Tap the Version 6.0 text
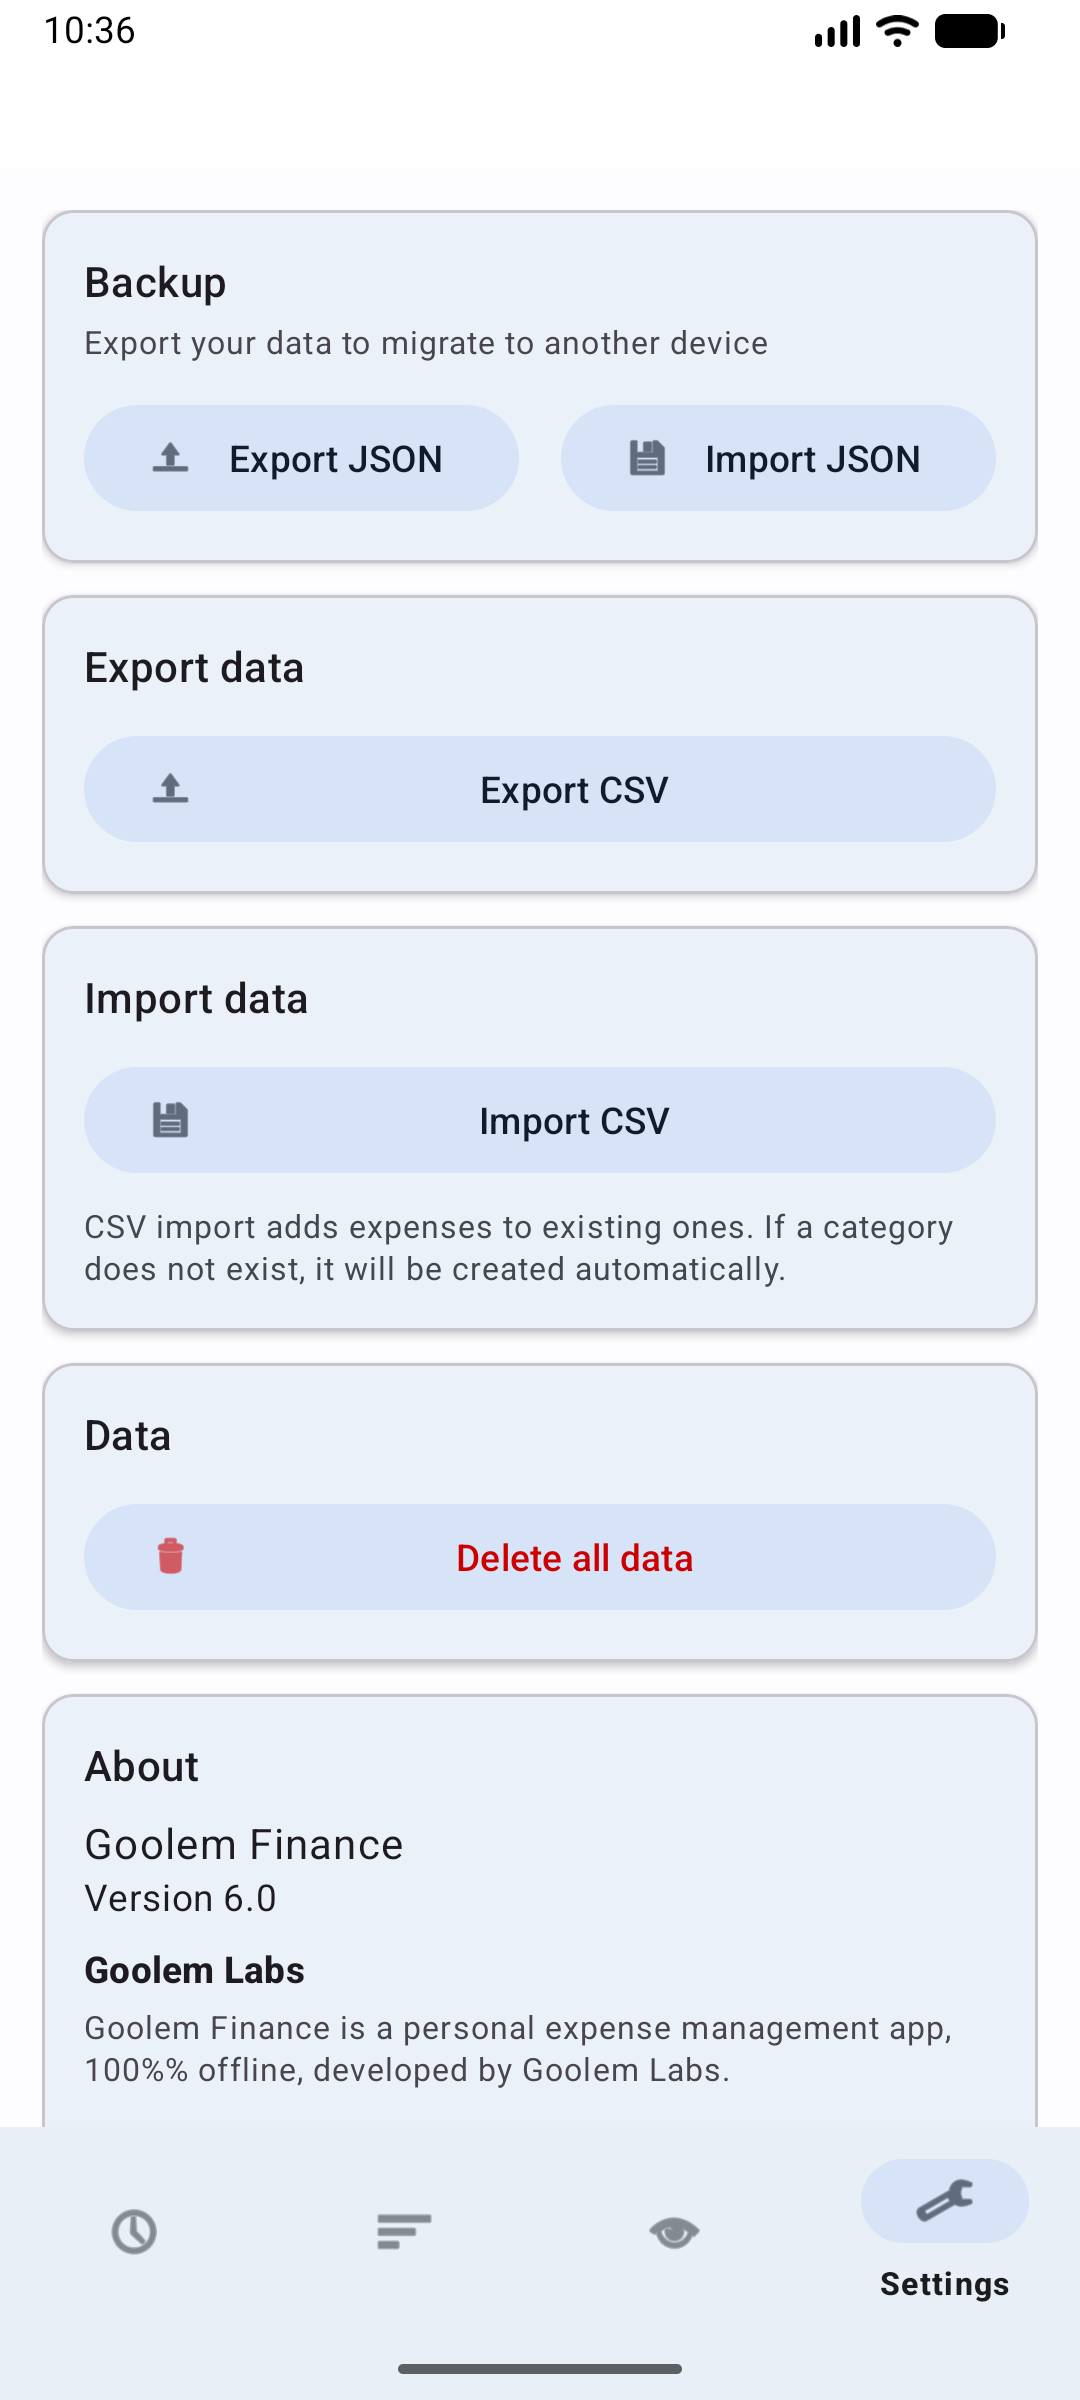 point(180,1898)
